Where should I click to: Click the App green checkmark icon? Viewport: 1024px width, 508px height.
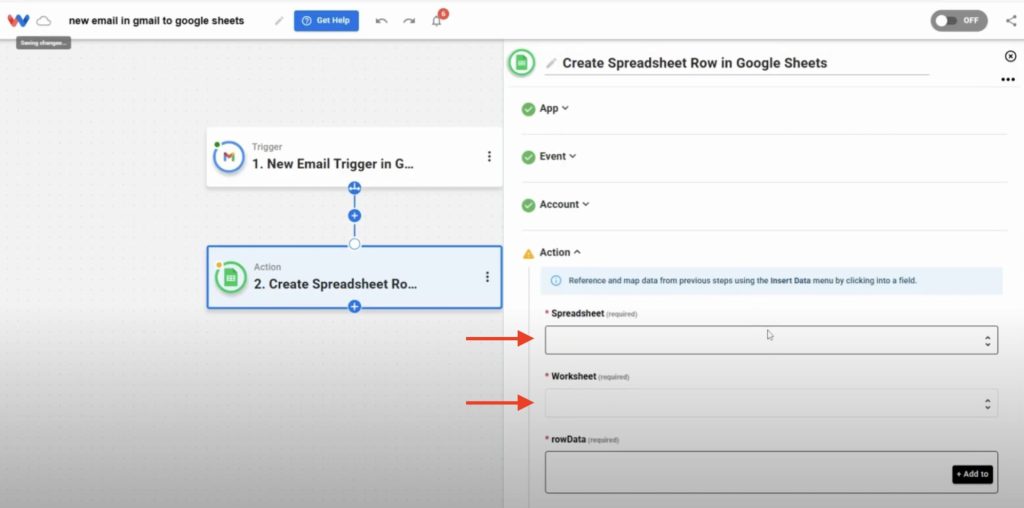(x=528, y=110)
